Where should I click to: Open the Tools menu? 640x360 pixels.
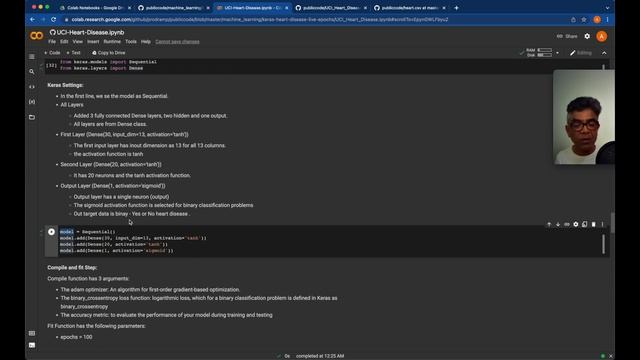click(131, 42)
